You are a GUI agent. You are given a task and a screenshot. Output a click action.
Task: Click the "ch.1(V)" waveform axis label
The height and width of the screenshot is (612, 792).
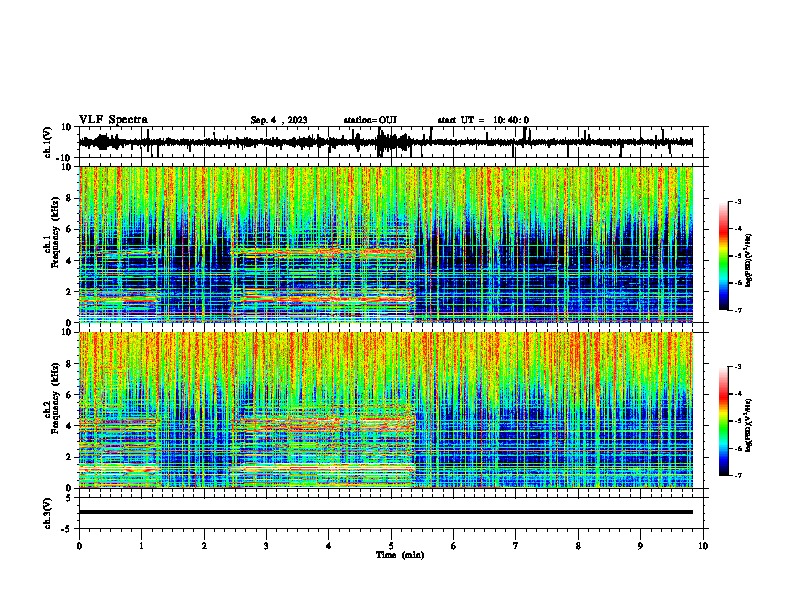click(x=47, y=142)
